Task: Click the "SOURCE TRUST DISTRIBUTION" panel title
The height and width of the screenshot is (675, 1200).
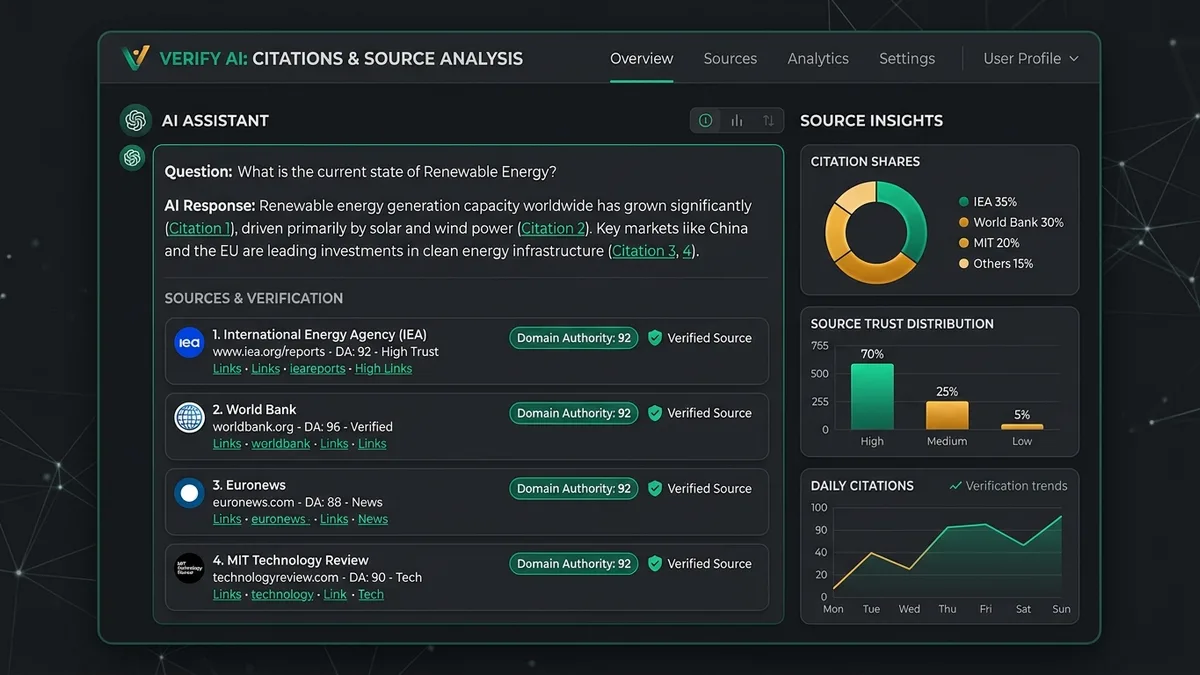Action: pyautogui.click(x=902, y=324)
